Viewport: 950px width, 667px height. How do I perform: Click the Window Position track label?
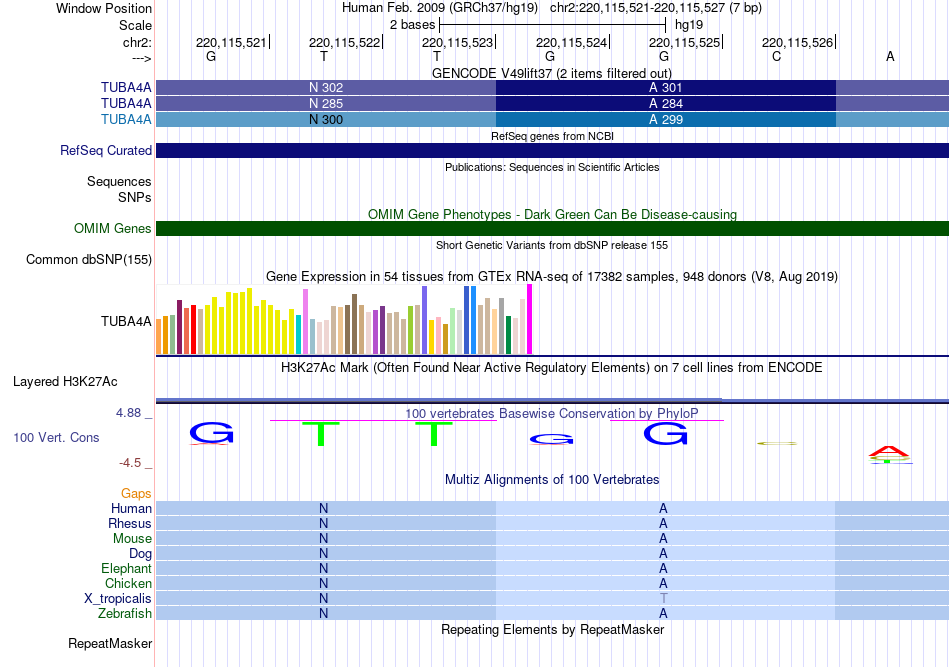coord(104,8)
